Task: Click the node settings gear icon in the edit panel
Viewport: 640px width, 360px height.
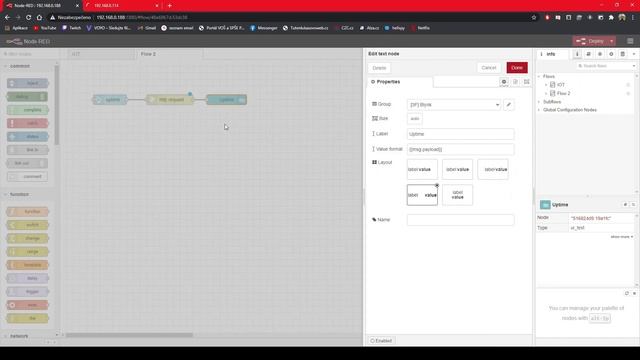Action: (x=504, y=82)
